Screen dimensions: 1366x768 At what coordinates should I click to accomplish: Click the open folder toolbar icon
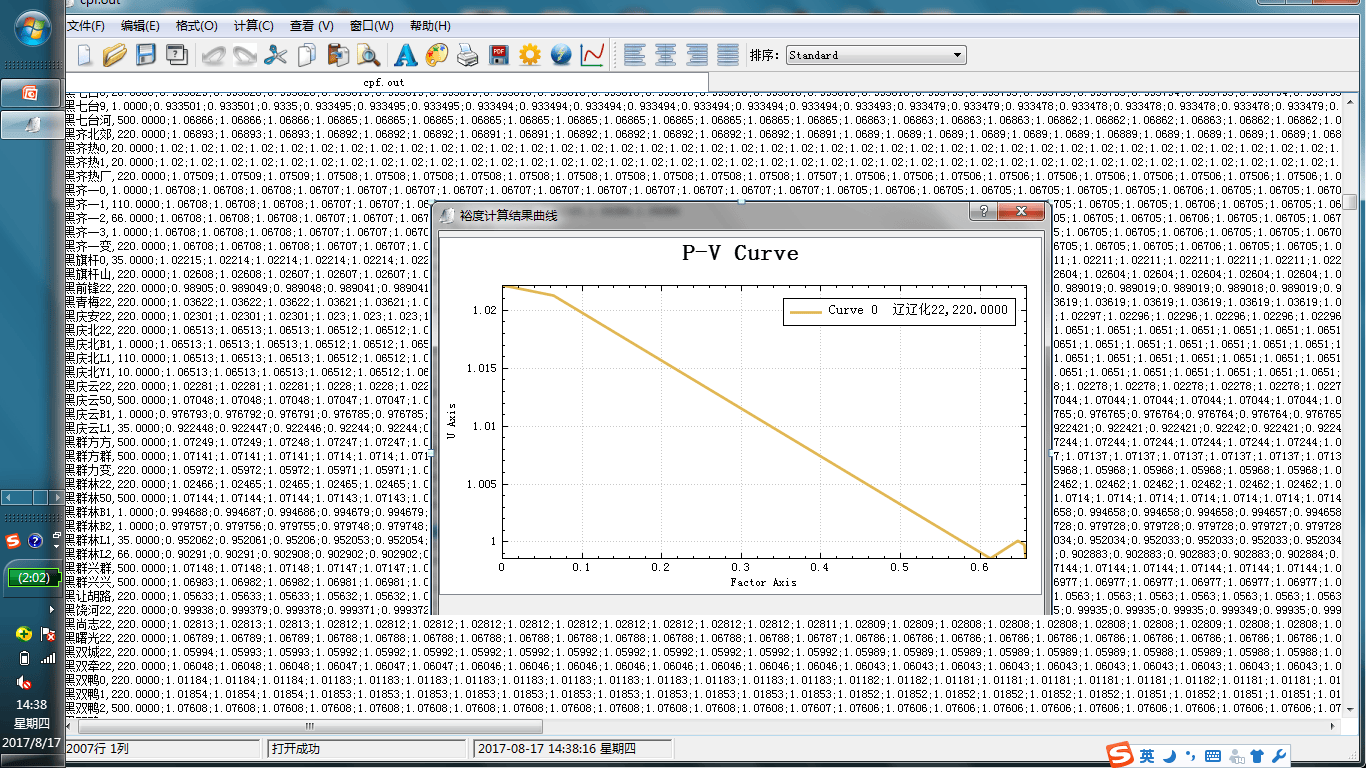[115, 55]
